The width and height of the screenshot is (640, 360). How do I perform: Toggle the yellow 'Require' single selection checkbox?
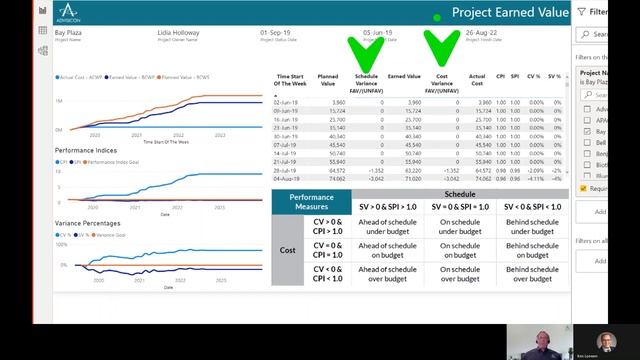coord(583,189)
